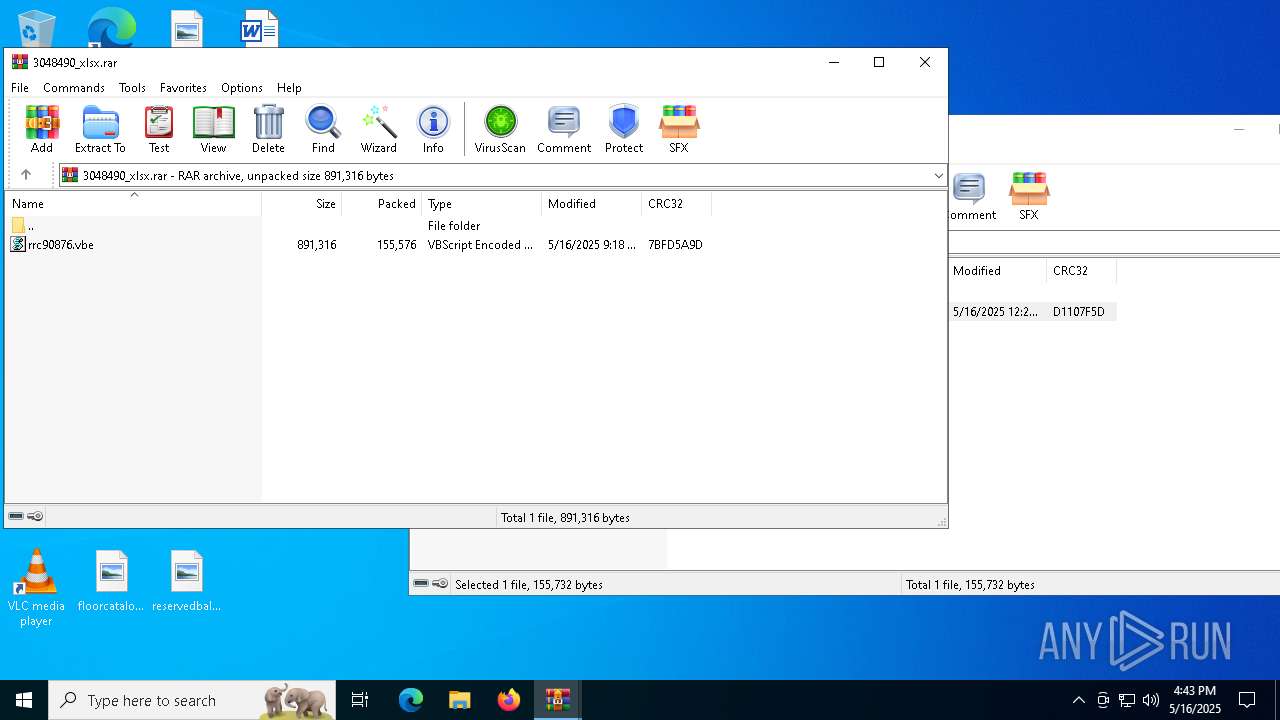Open the Windows Start menu

24,700
